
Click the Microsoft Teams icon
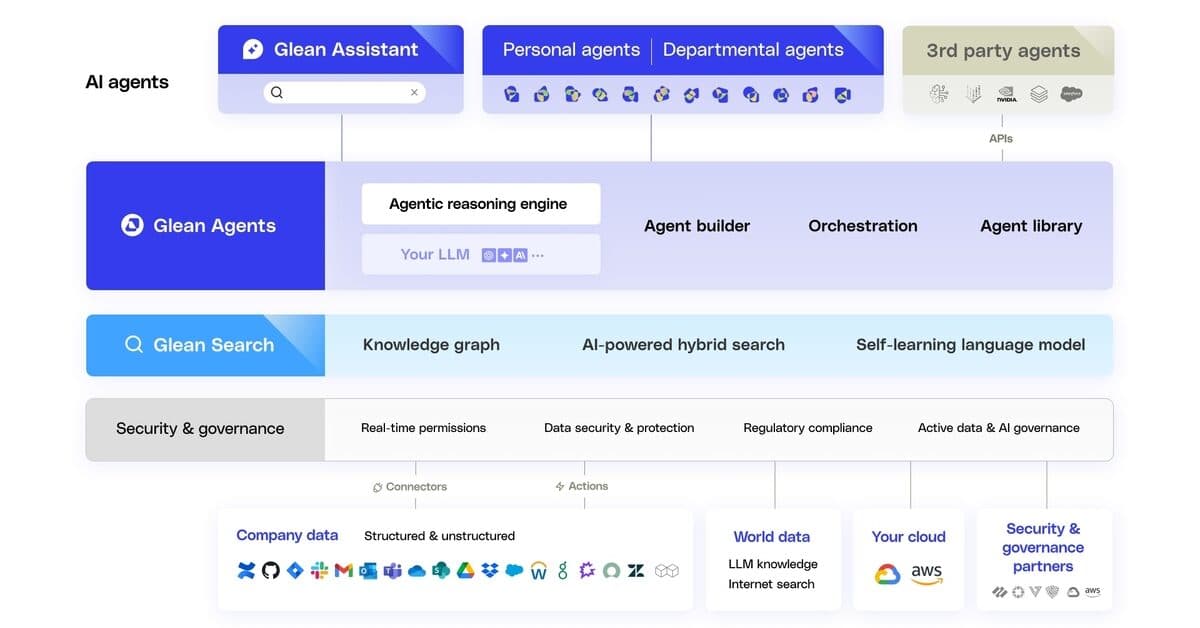coord(393,570)
